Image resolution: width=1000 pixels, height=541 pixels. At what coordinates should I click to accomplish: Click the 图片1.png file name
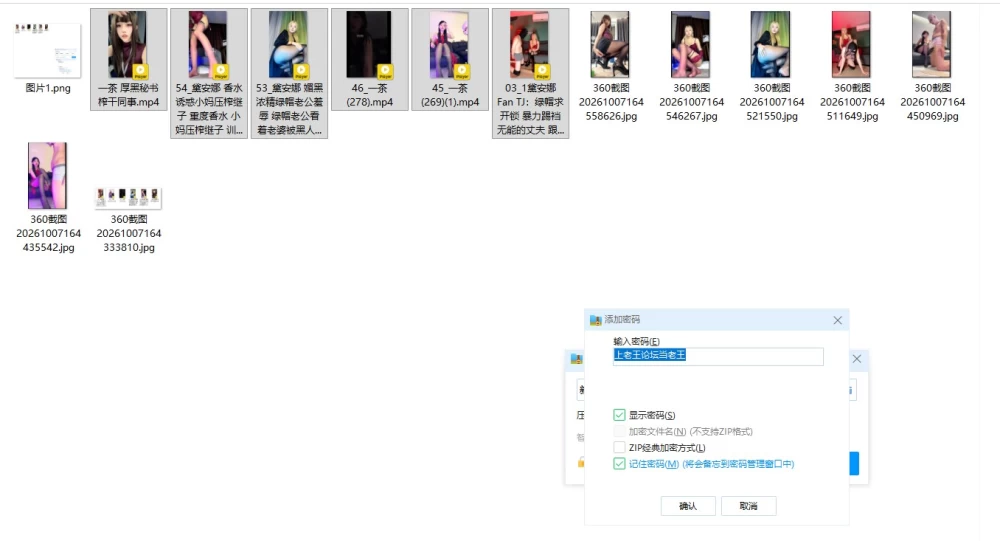point(48,88)
